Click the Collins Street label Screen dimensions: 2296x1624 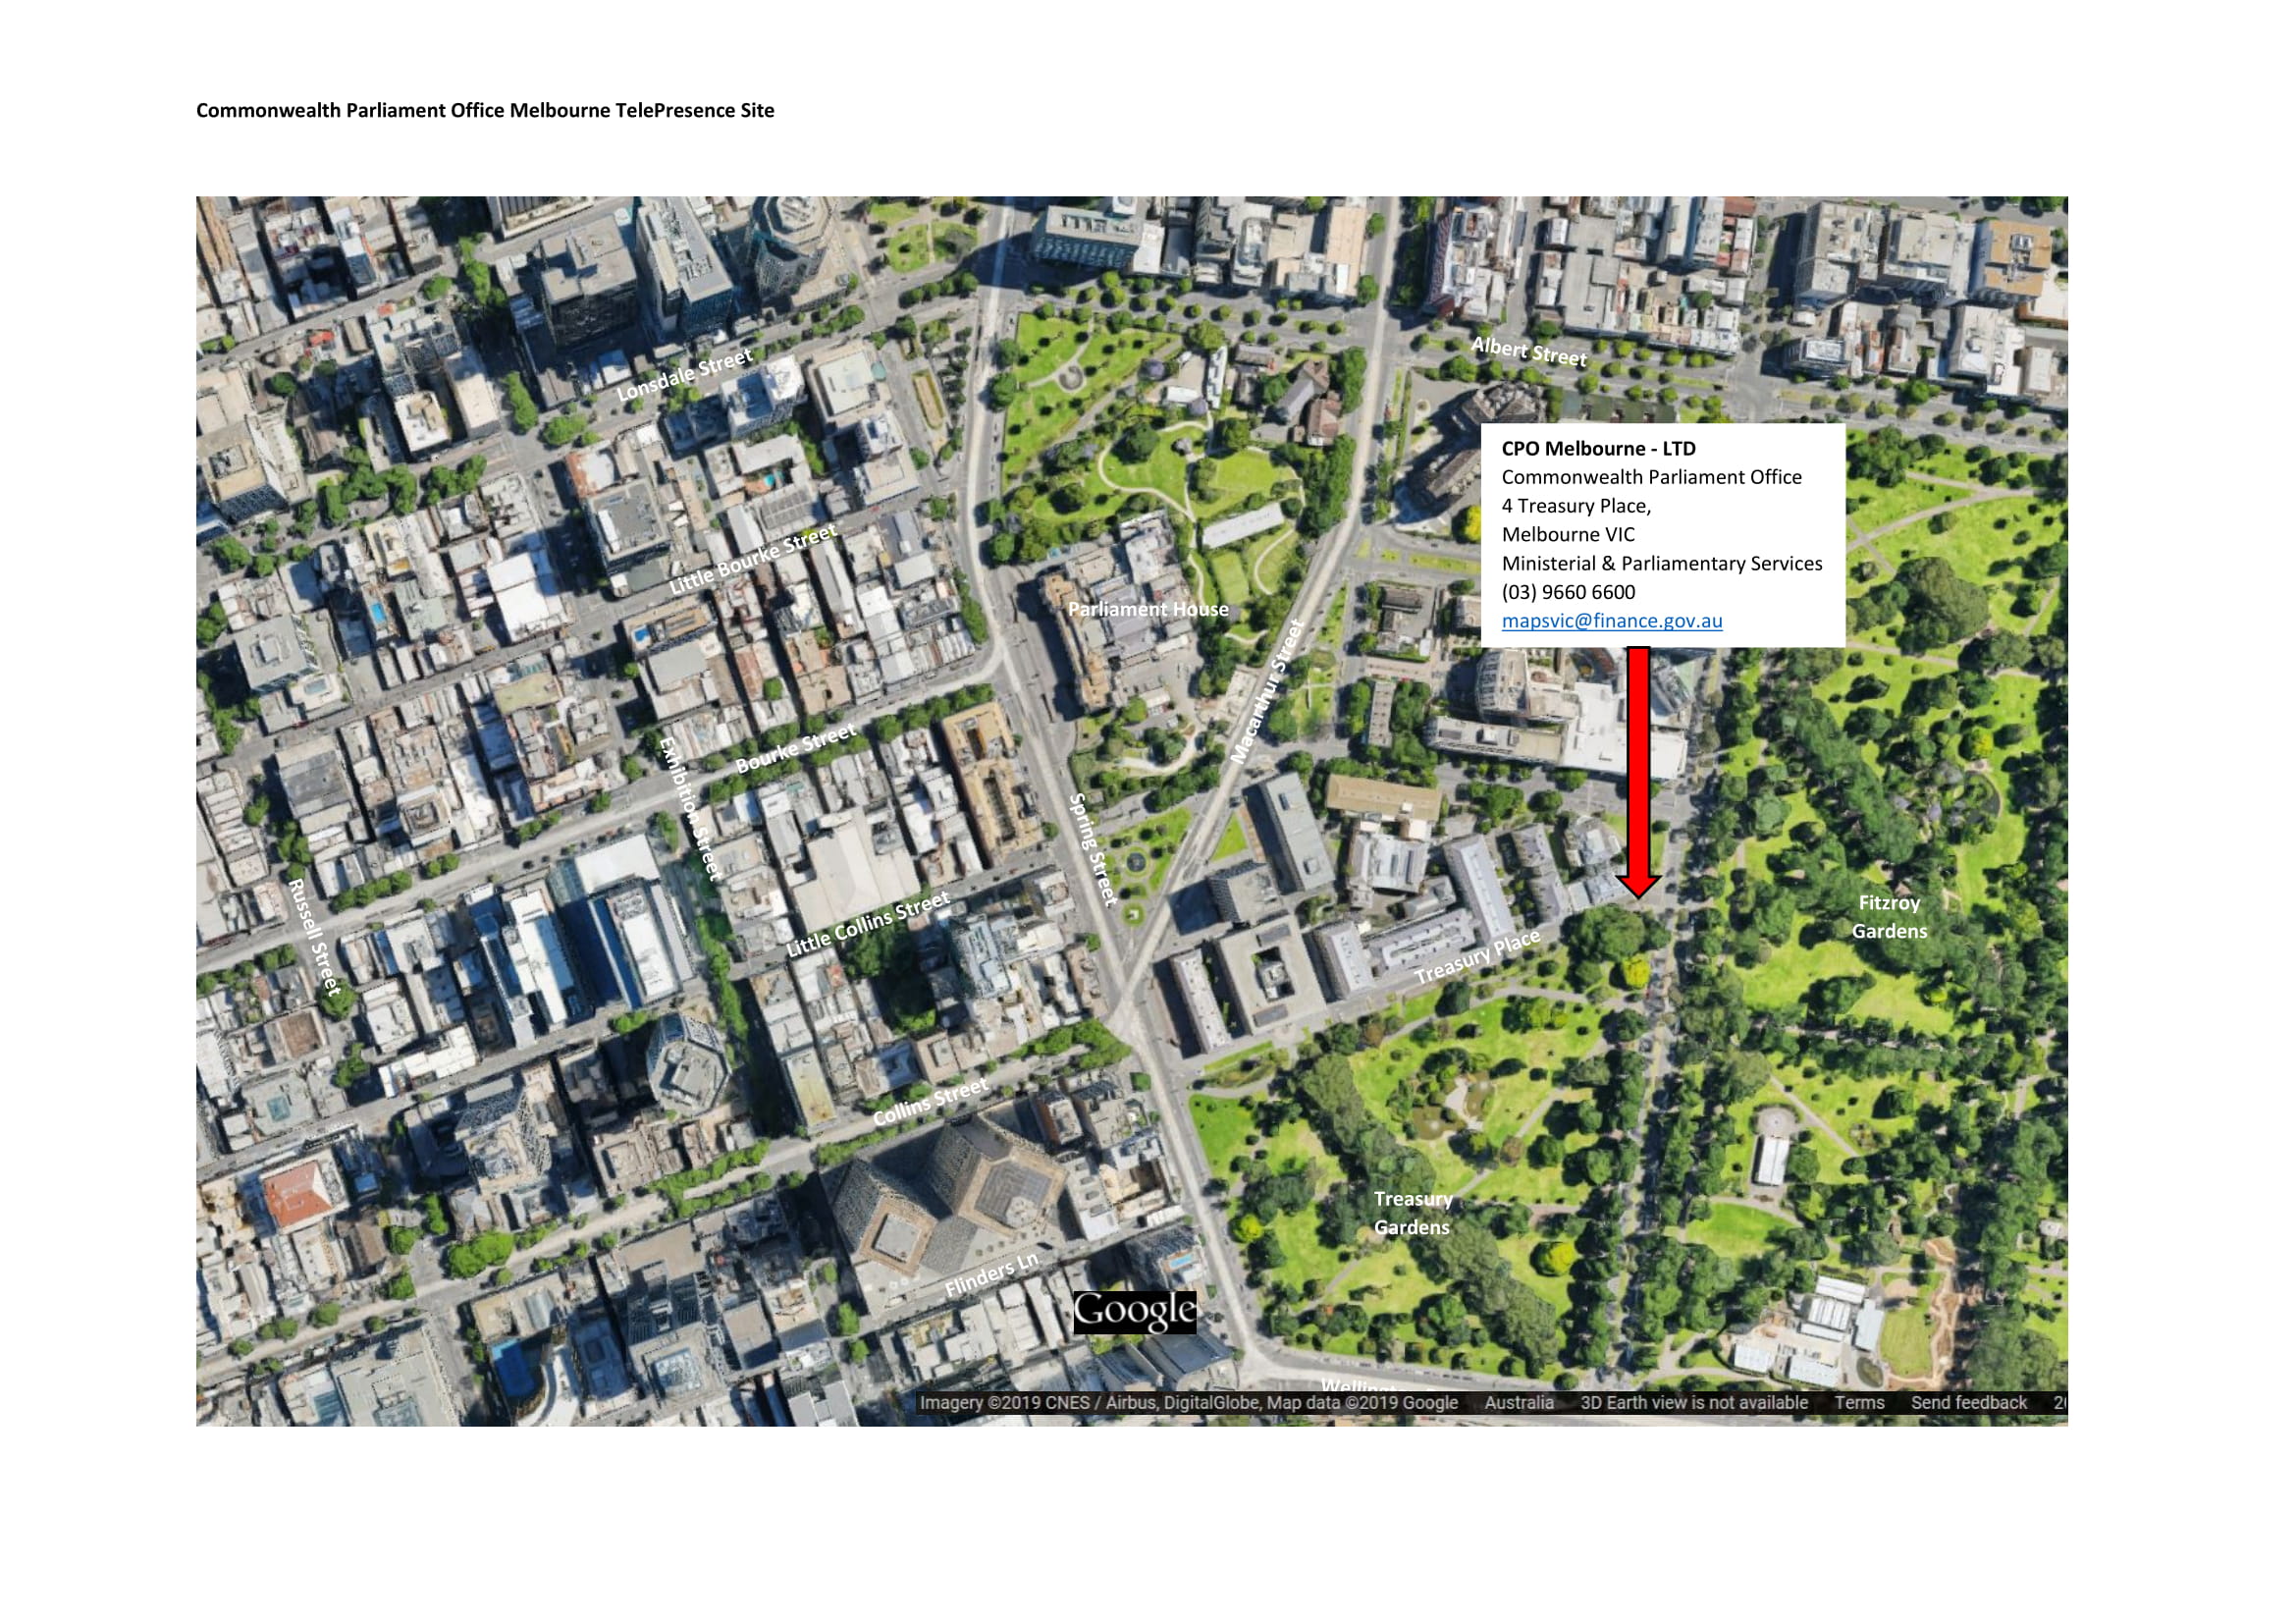click(x=930, y=1102)
